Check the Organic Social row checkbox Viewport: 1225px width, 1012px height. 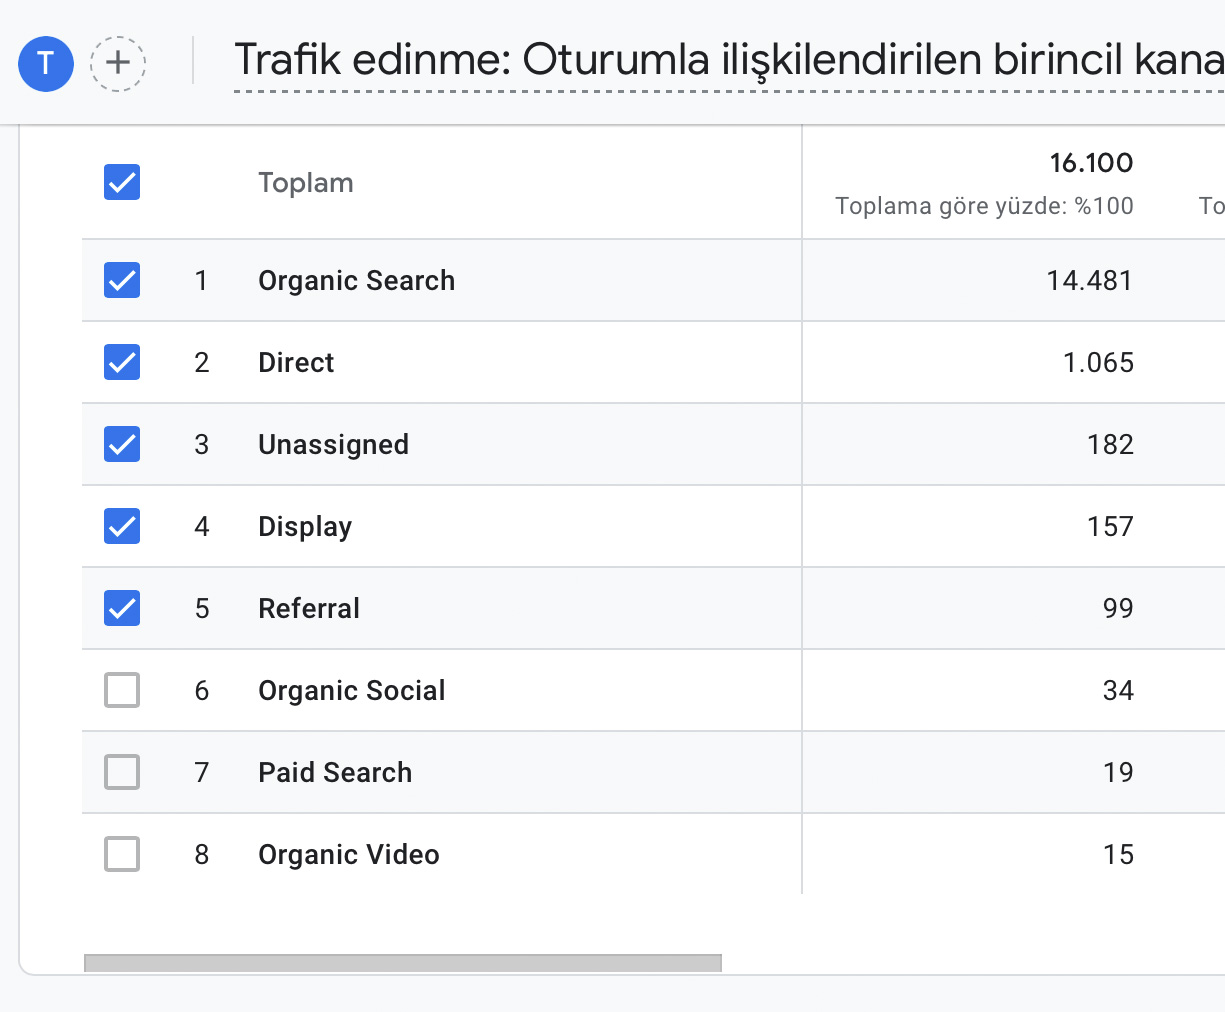click(122, 690)
